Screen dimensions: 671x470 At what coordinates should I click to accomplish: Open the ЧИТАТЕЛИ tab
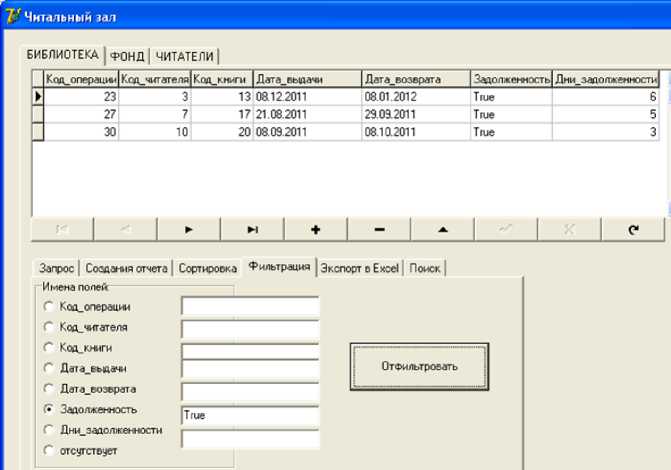186,56
